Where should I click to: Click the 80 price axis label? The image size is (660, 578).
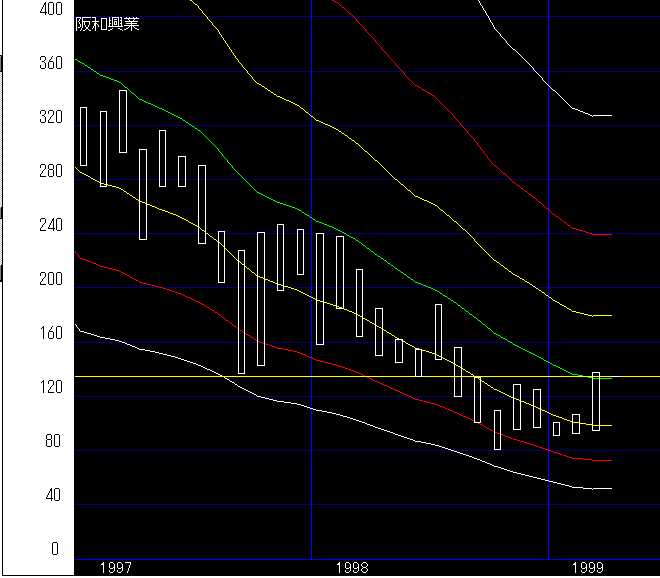tap(50, 441)
